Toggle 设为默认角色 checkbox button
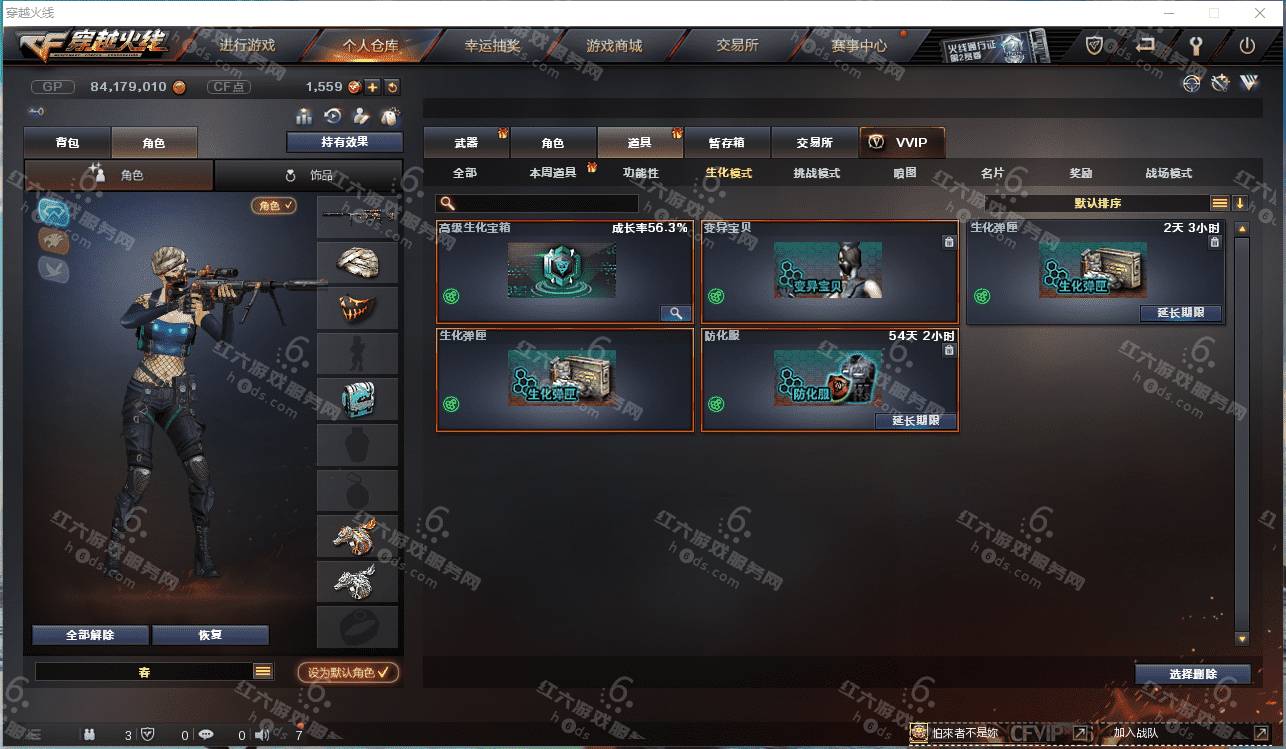 coord(348,673)
